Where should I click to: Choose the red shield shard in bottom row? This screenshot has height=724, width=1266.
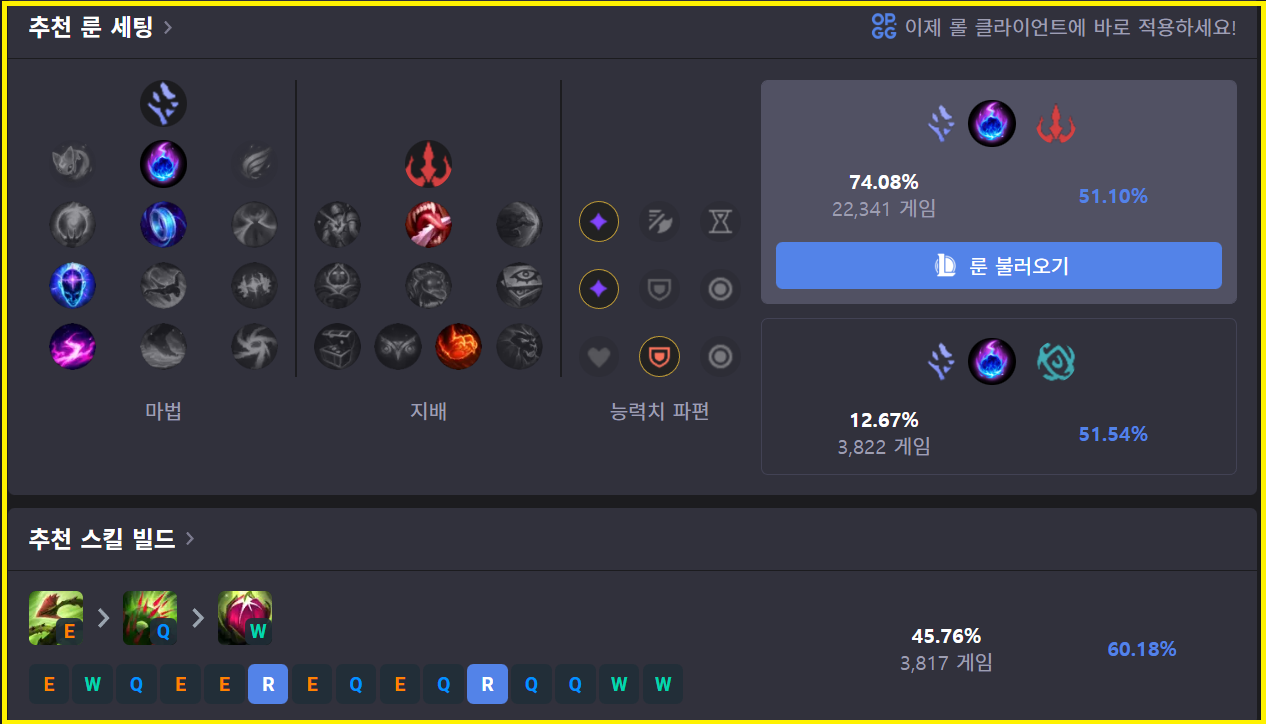pos(660,357)
